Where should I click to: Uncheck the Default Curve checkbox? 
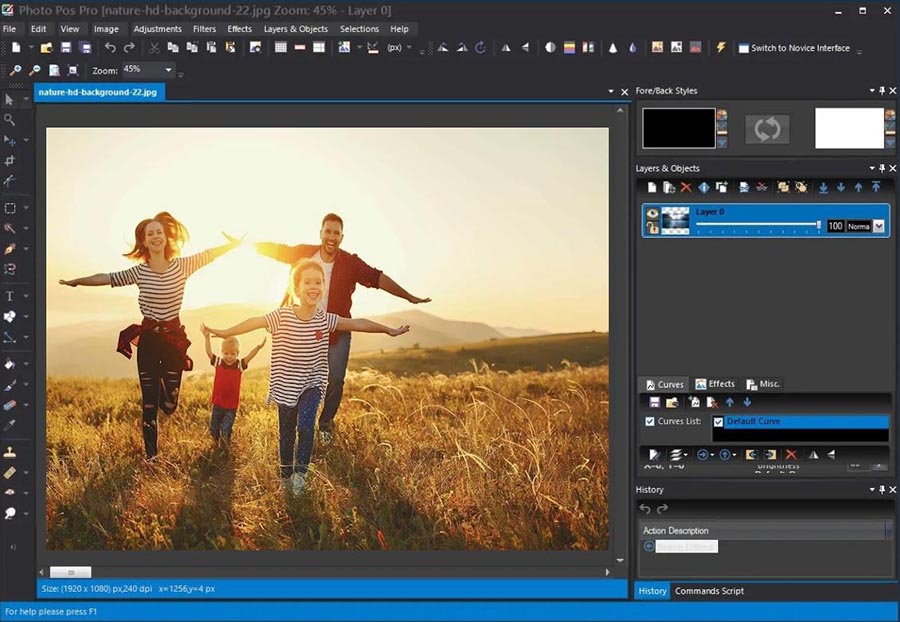718,422
